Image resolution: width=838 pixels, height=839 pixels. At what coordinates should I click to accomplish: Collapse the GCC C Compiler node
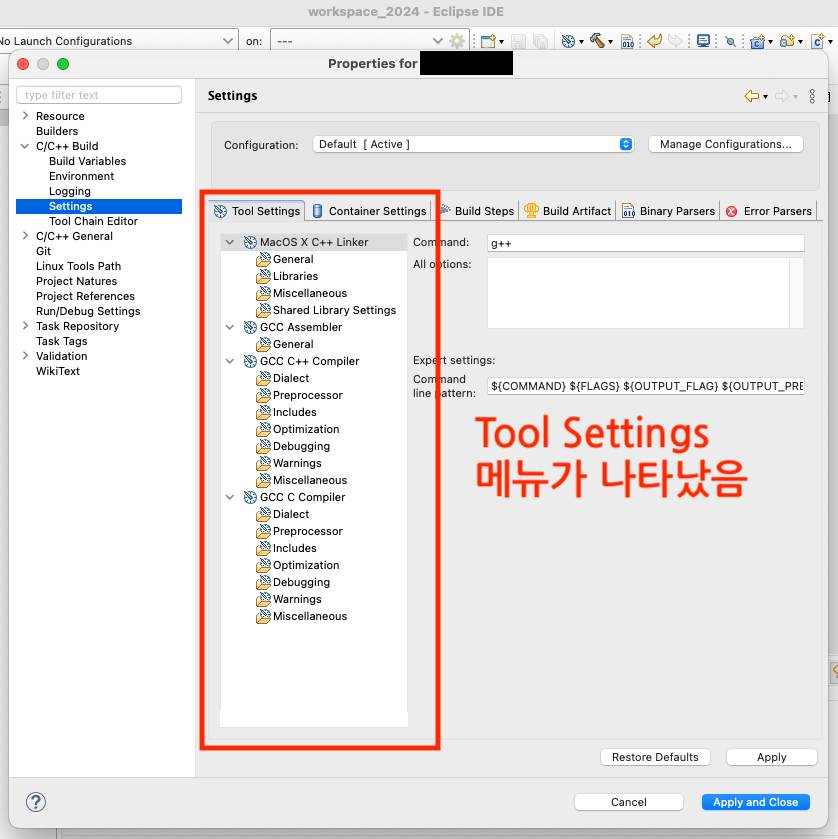click(230, 497)
